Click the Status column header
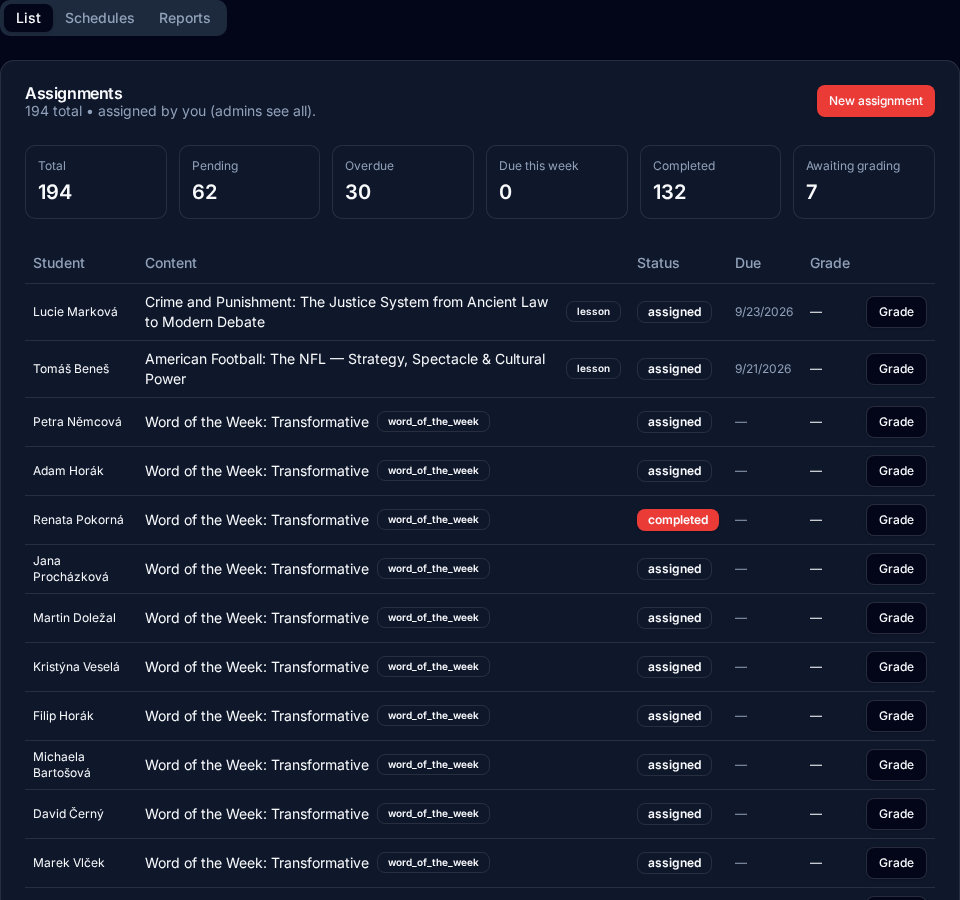Image resolution: width=960 pixels, height=900 pixels. 658,263
